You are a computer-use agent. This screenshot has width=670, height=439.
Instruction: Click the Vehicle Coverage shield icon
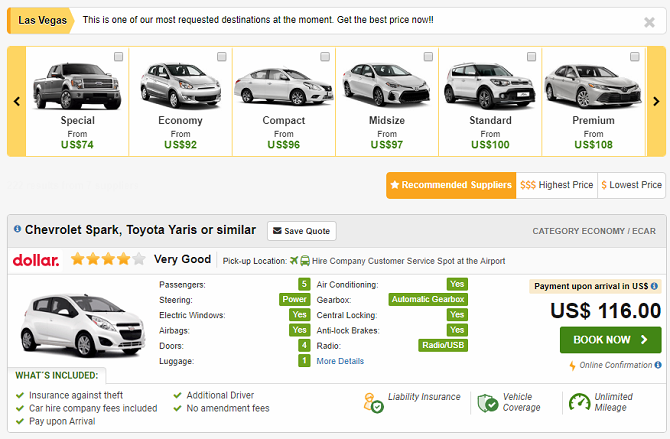[x=488, y=403]
